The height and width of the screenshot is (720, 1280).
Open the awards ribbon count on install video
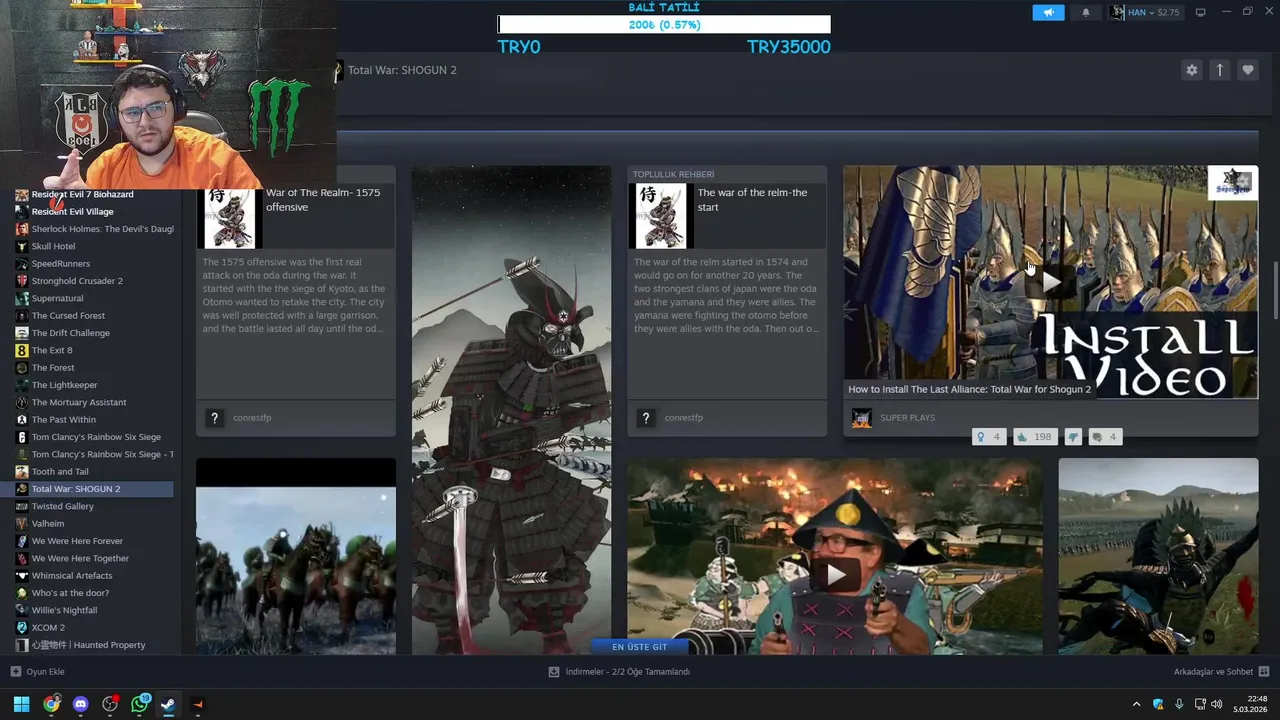[x=988, y=437]
